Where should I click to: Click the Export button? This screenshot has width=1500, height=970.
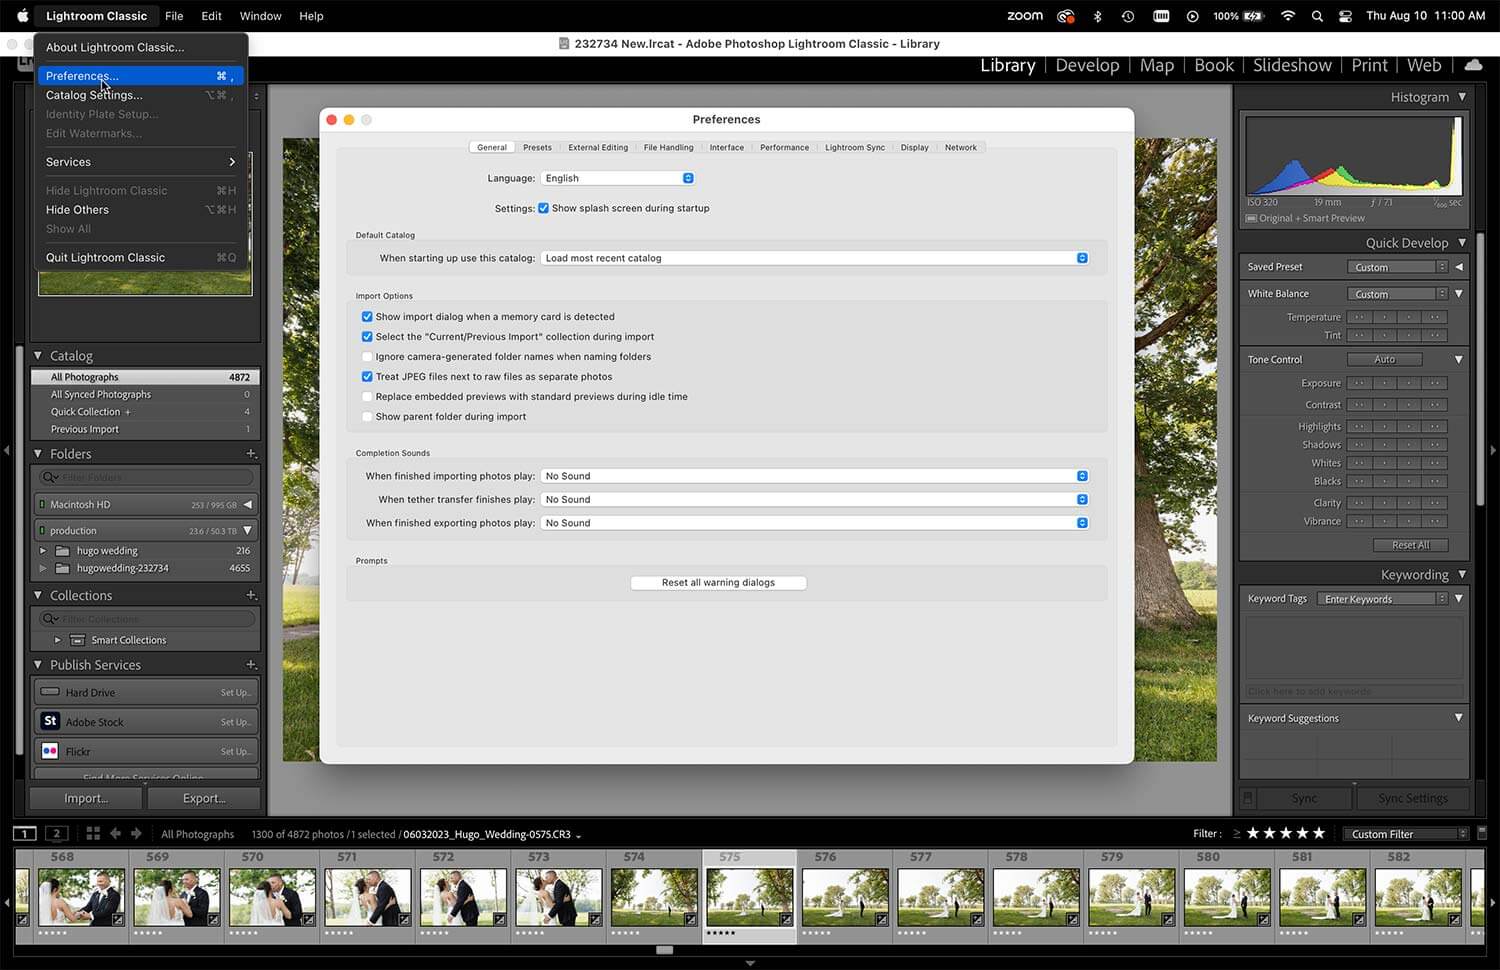pos(204,798)
